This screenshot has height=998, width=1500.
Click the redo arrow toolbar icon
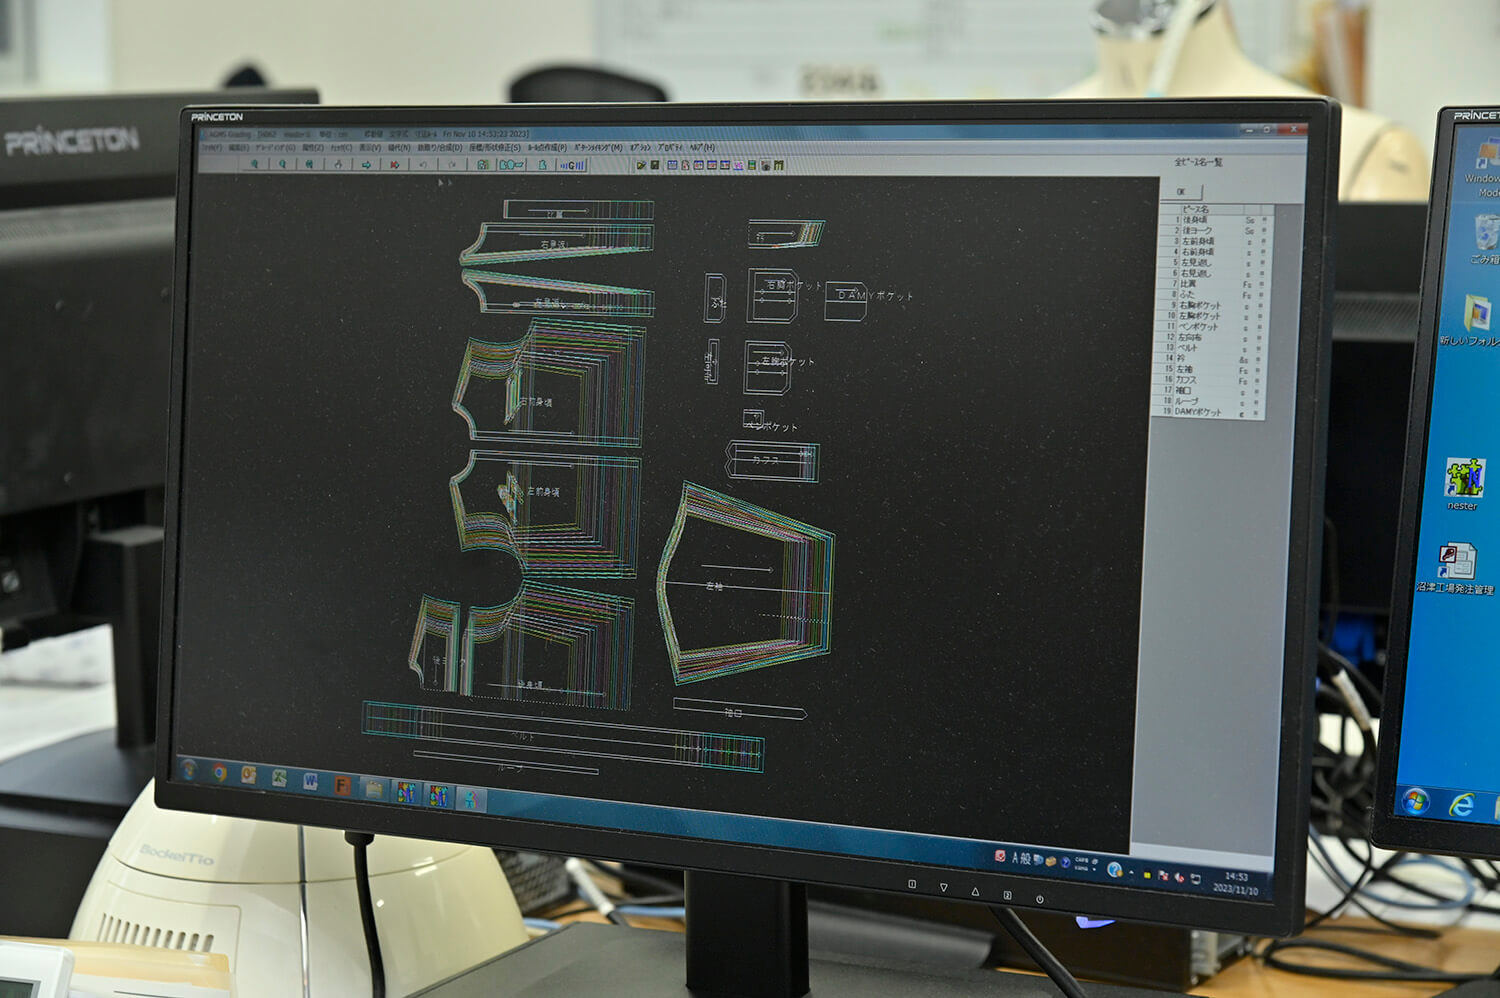(x=452, y=165)
